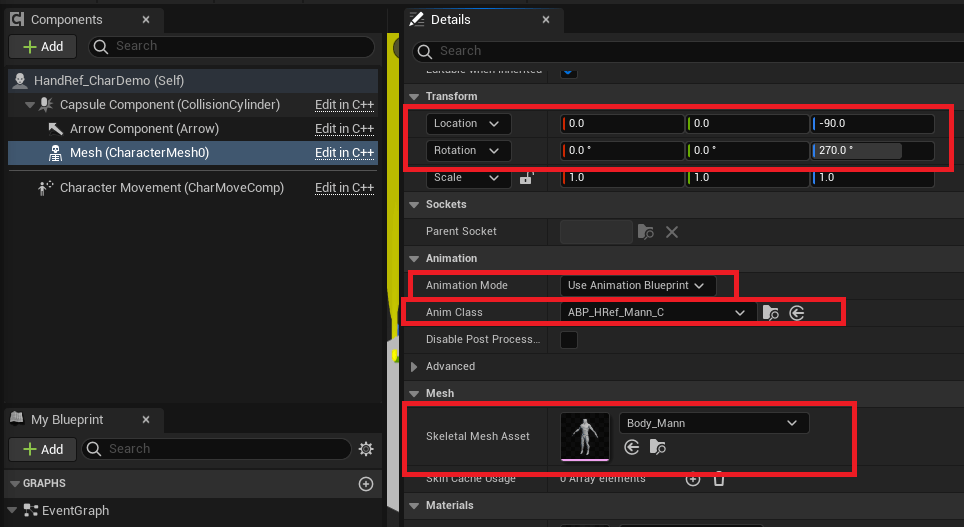Open the Anim Class dropdown

(x=655, y=313)
